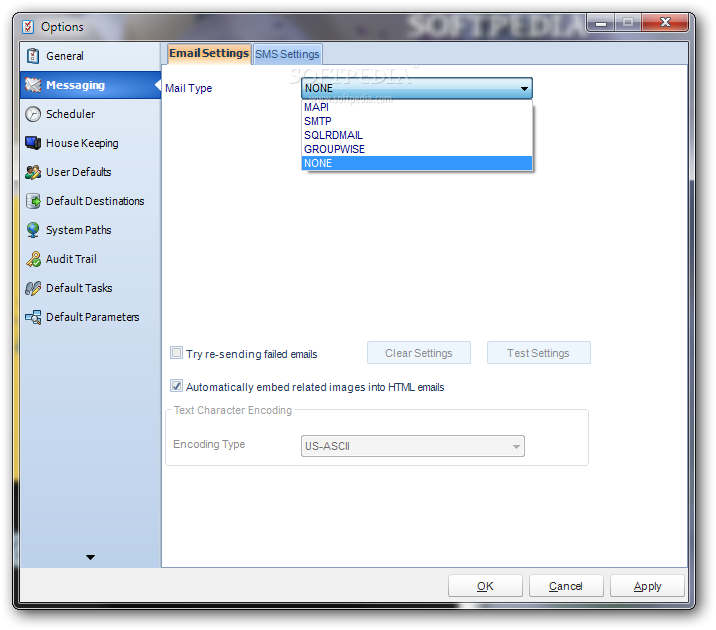Image resolution: width=716 pixels, height=630 pixels.
Task: Open User Defaults section
Action: click(90, 172)
